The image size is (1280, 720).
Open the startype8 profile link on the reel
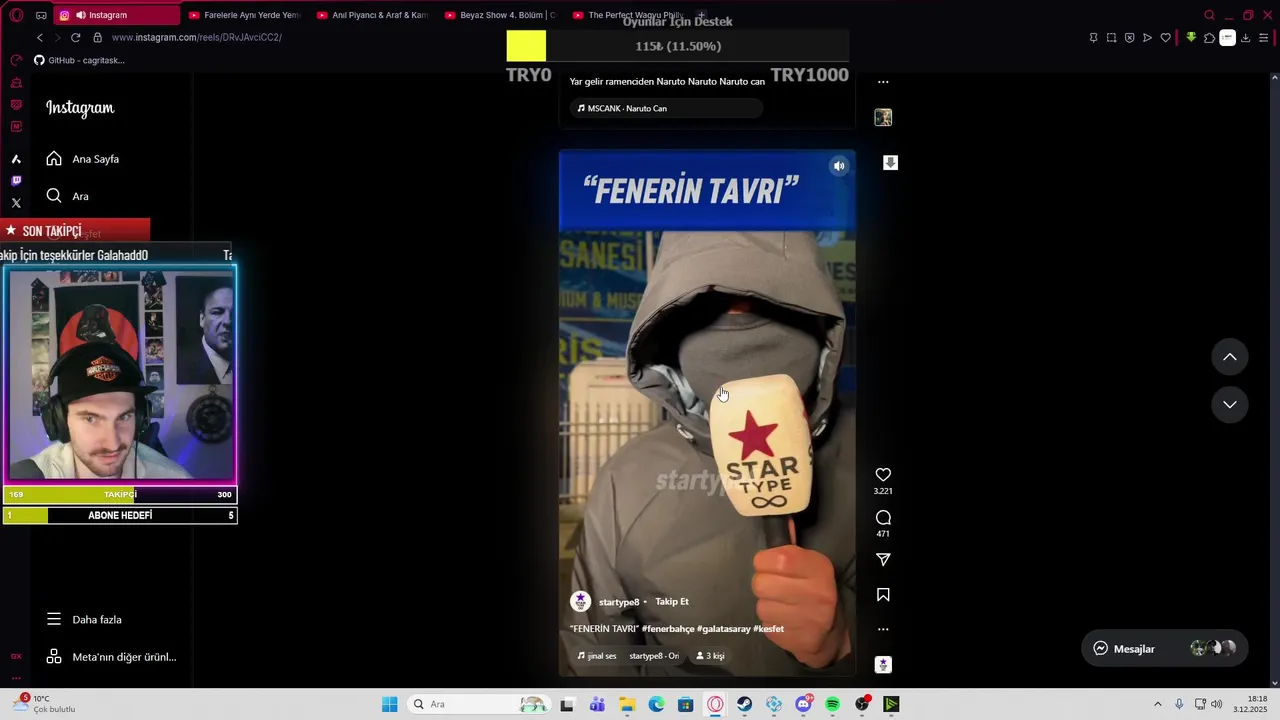(x=619, y=602)
